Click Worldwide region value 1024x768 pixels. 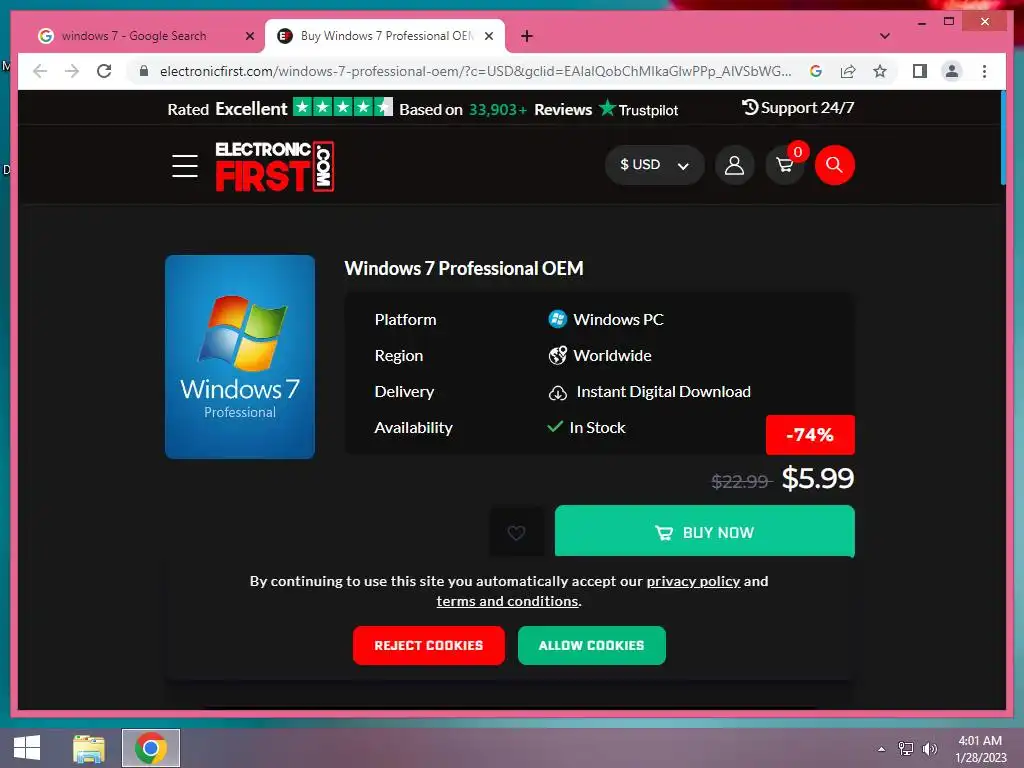[612, 355]
